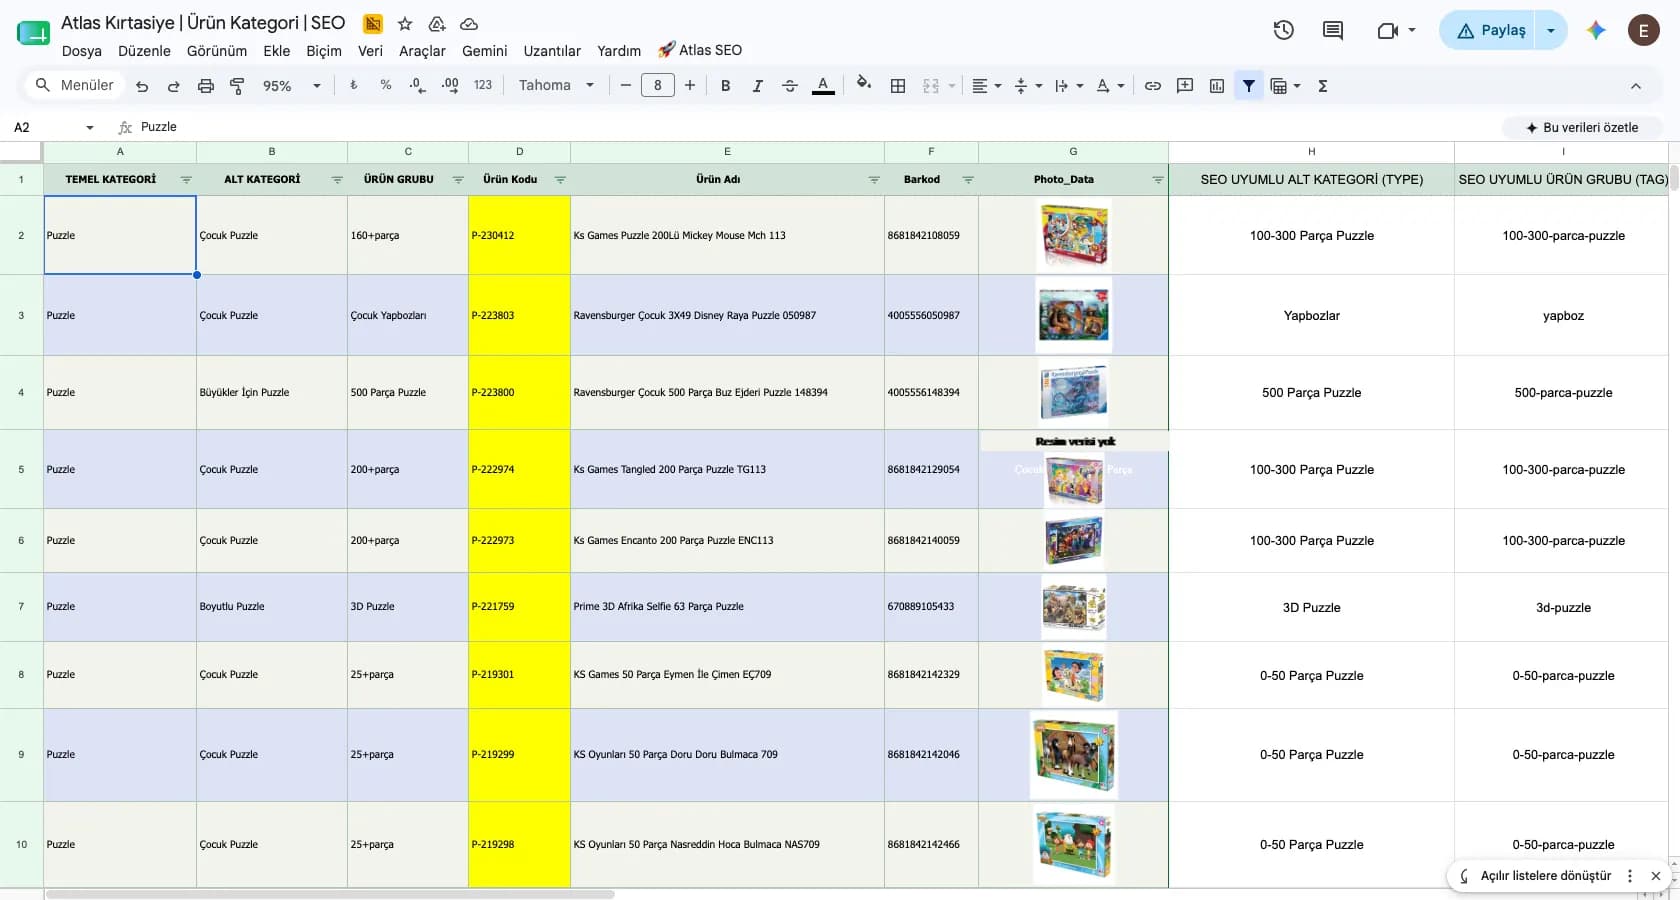Open ALT KATEGORİ filter
Viewport: 1680px width, 900px height.
coord(337,180)
